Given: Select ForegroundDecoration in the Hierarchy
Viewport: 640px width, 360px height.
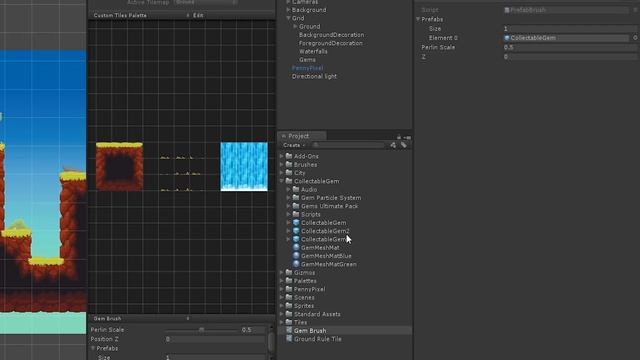Looking at the screenshot, I should [x=331, y=43].
